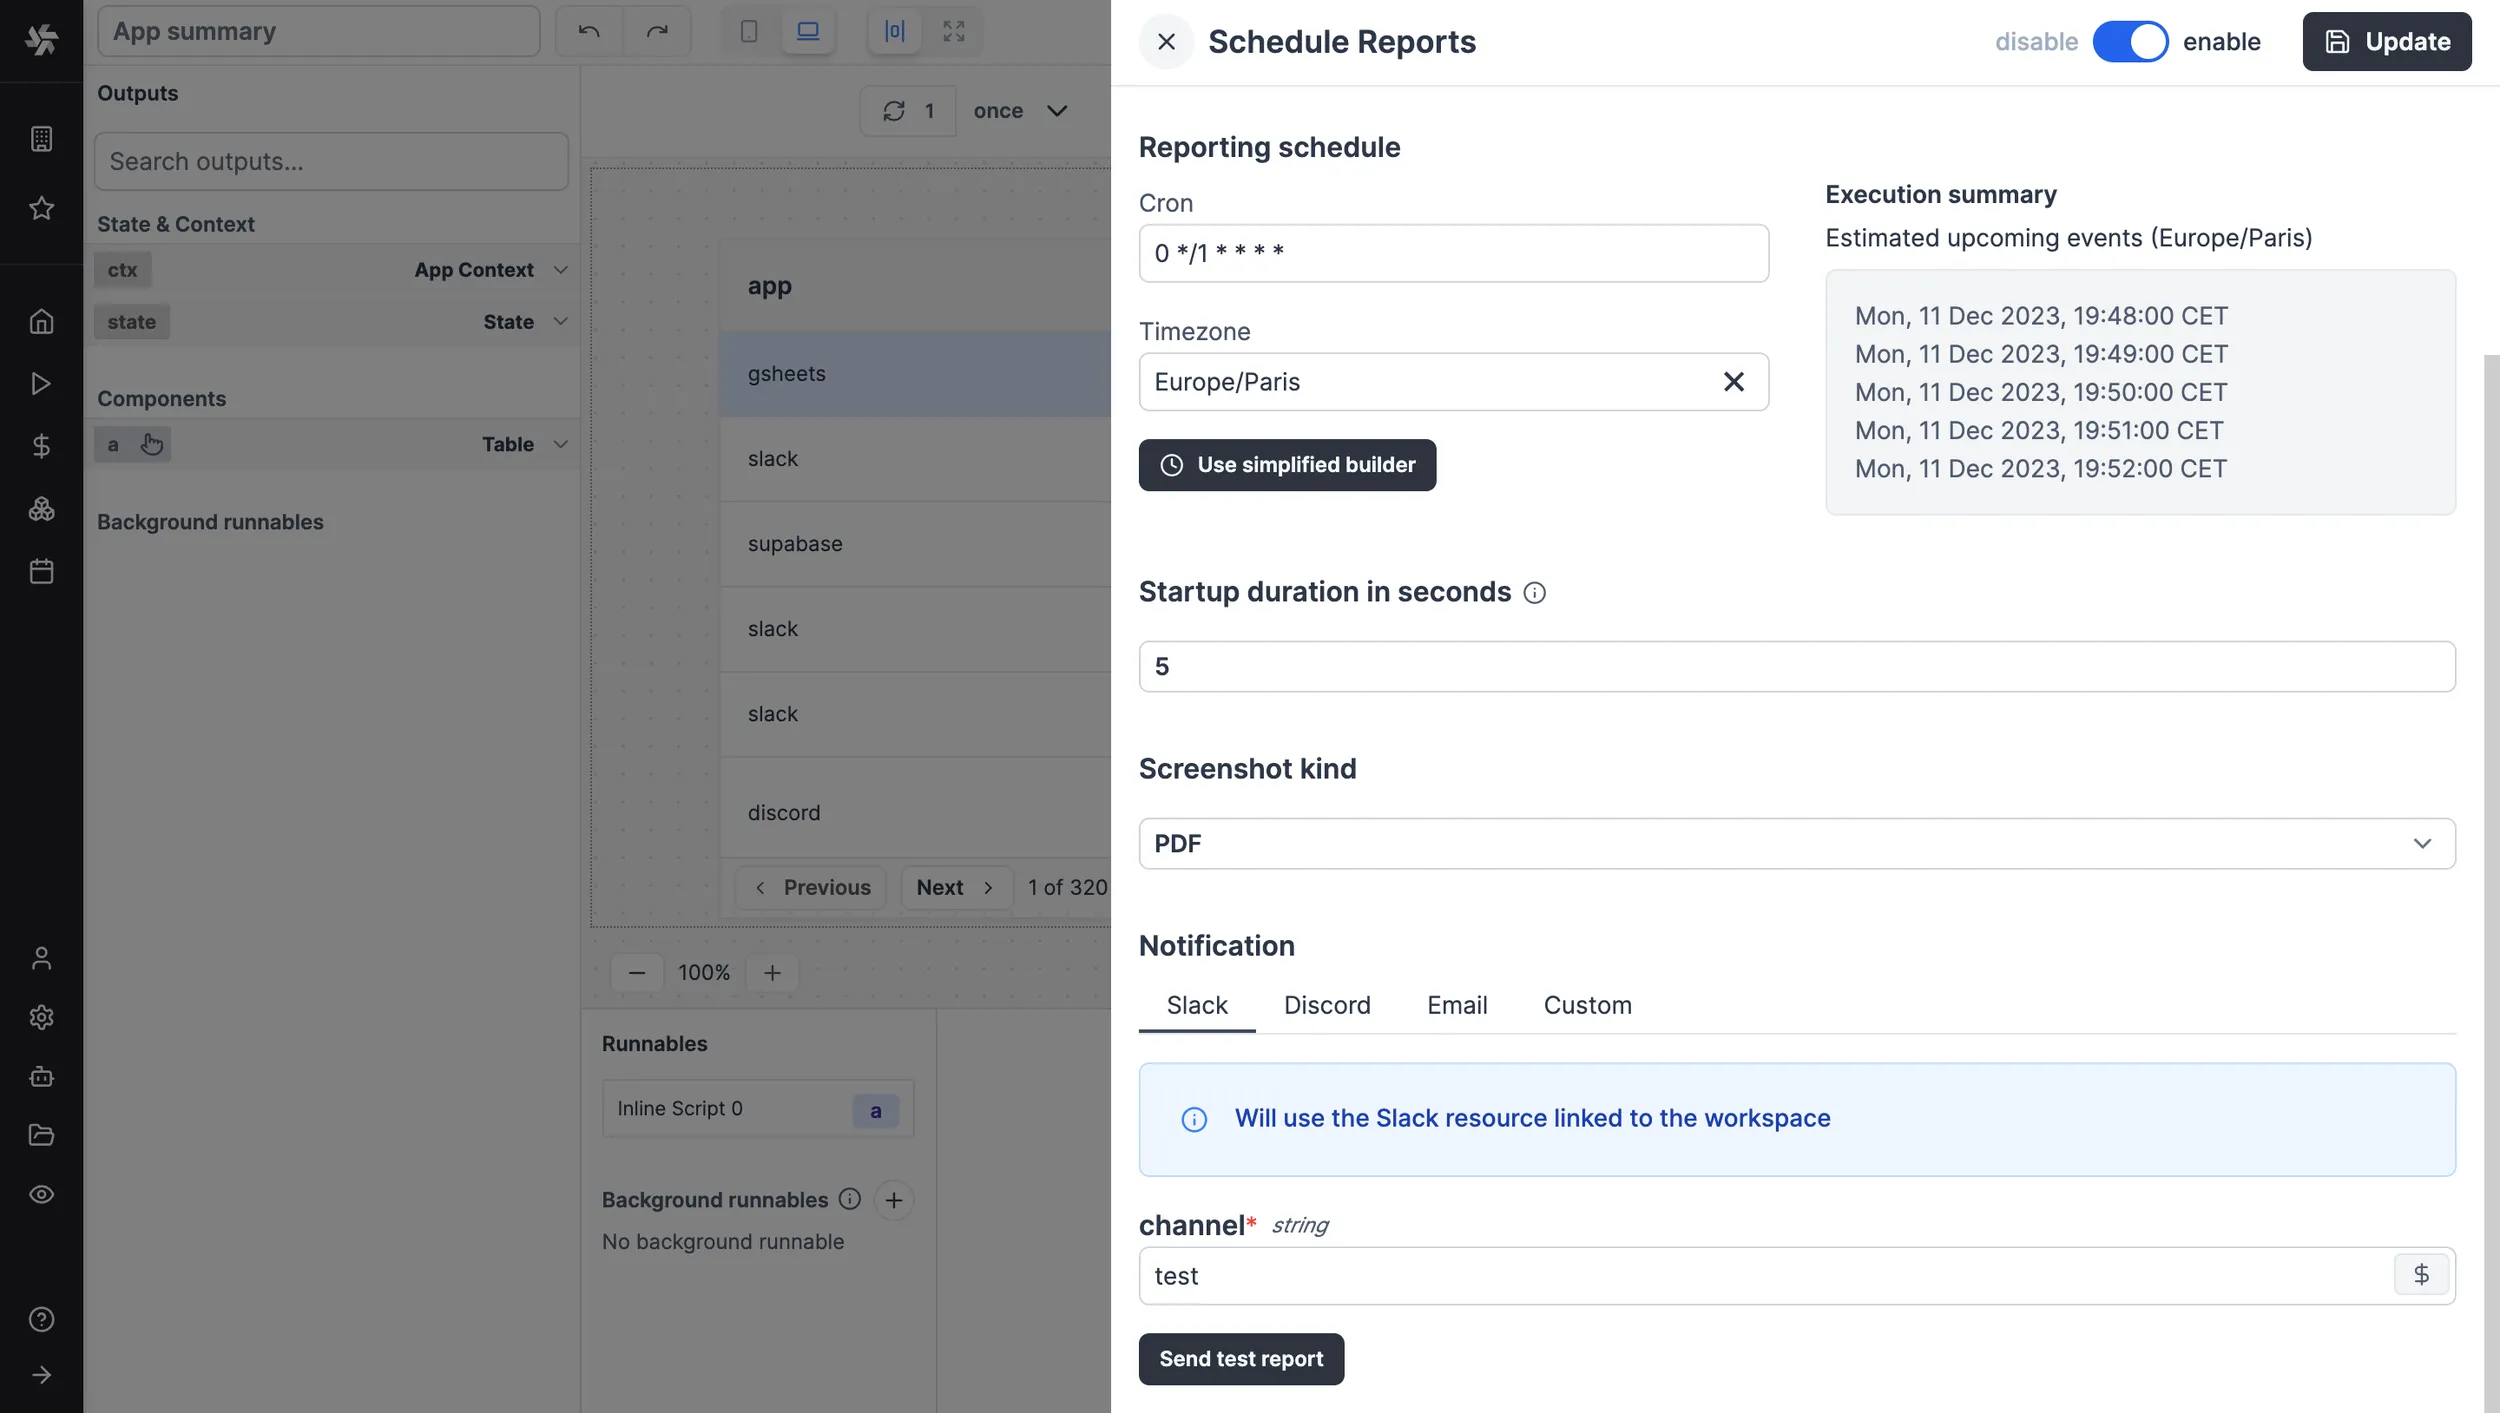
Task: Open the Schedules calendar icon in sidebar
Action: click(41, 572)
